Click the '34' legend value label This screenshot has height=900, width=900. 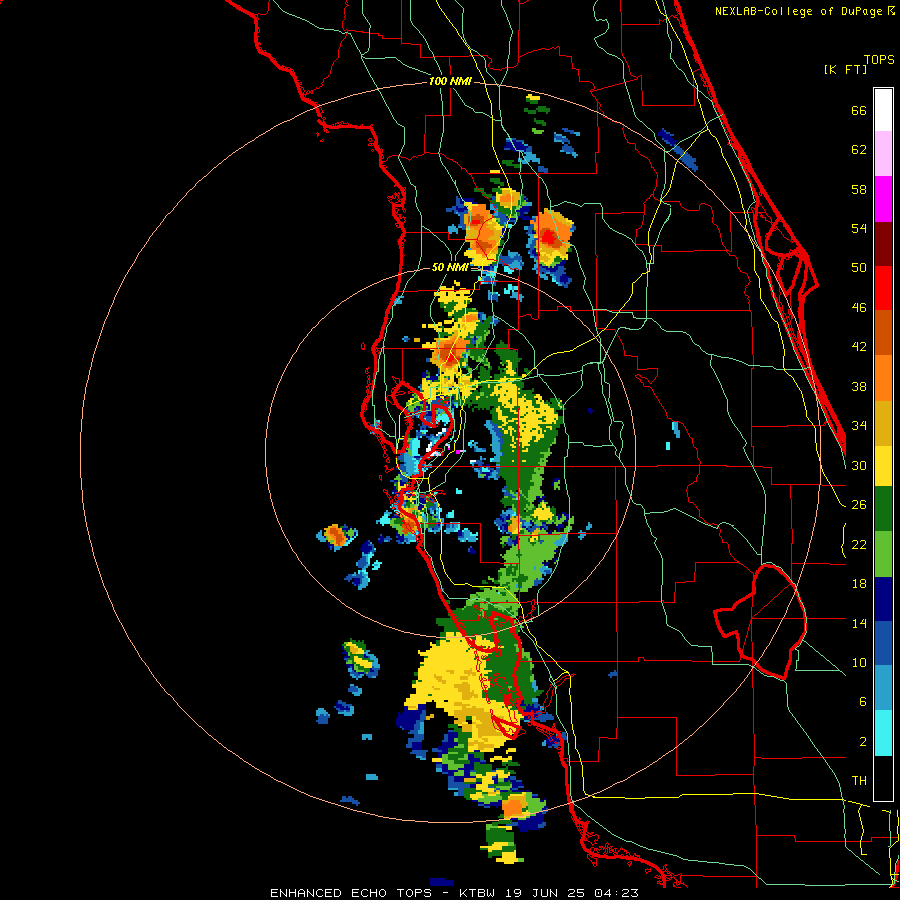tap(859, 426)
